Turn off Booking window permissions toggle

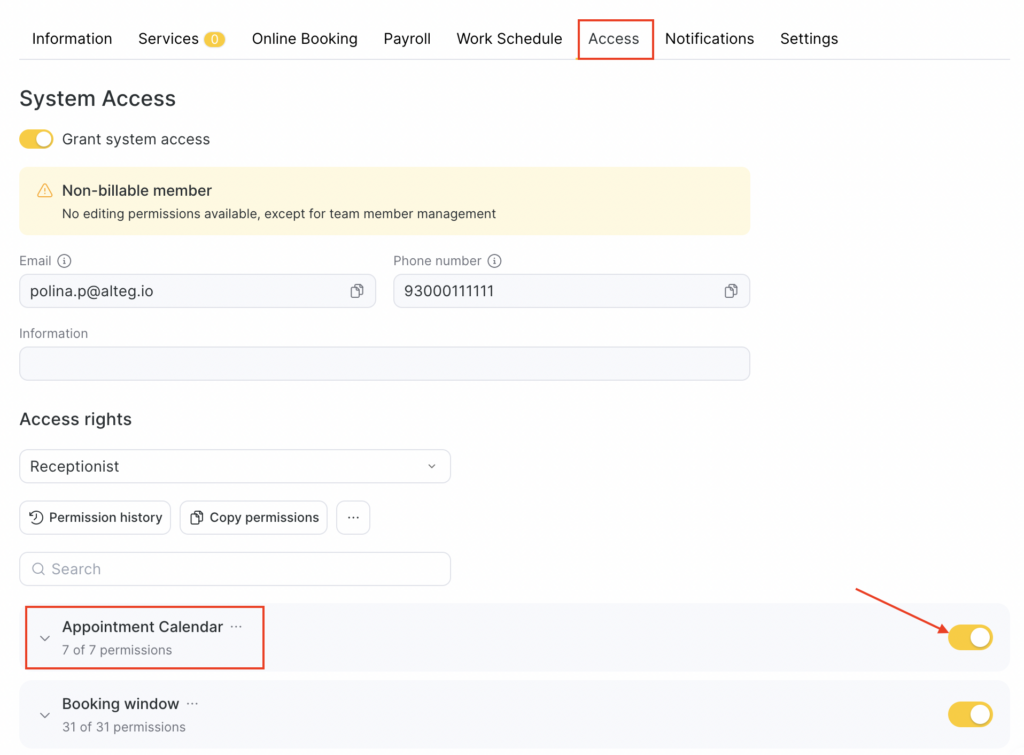click(970, 714)
